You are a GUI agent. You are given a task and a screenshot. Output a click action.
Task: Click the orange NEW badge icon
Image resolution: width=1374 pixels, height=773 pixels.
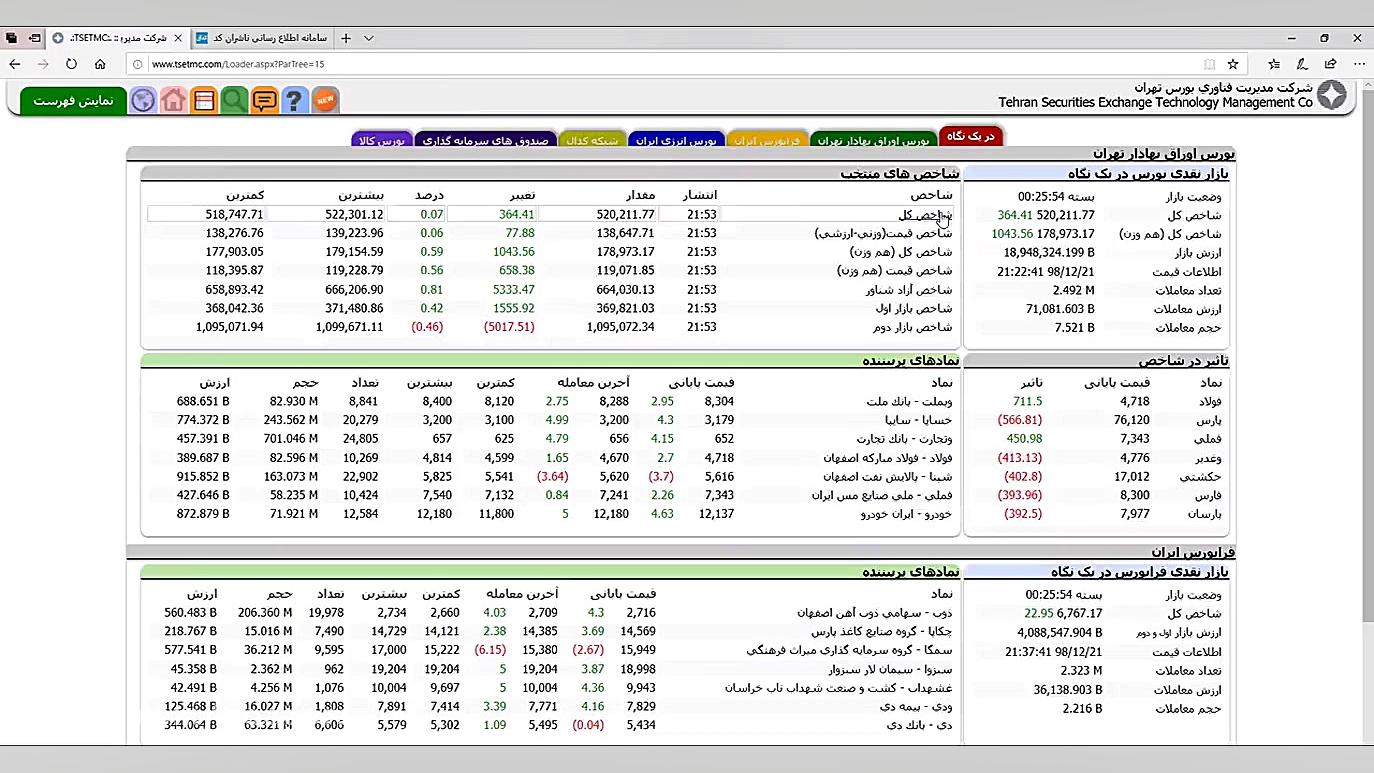(325, 100)
